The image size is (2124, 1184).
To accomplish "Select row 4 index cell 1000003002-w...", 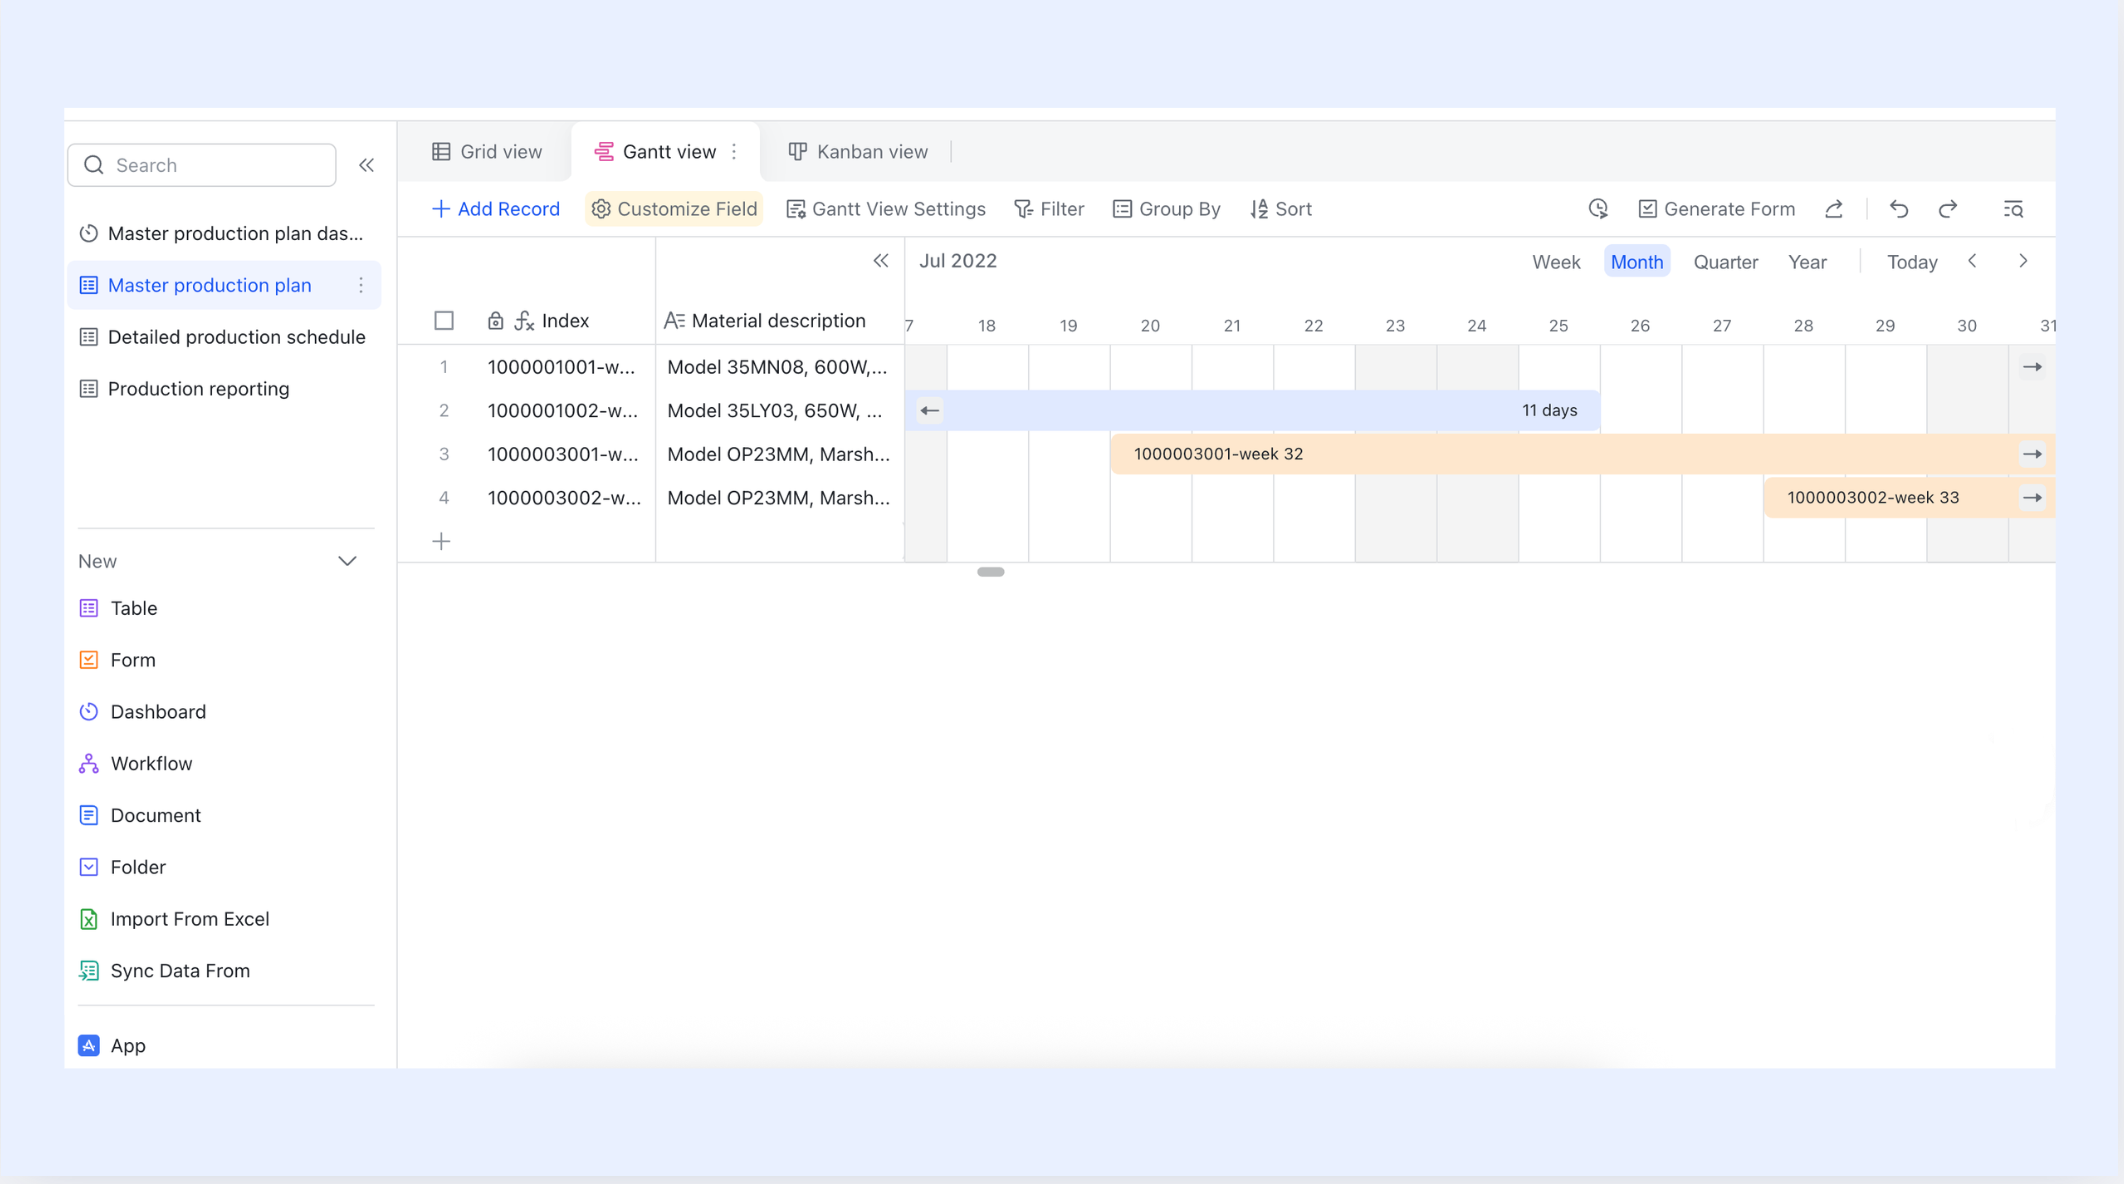I will [564, 498].
